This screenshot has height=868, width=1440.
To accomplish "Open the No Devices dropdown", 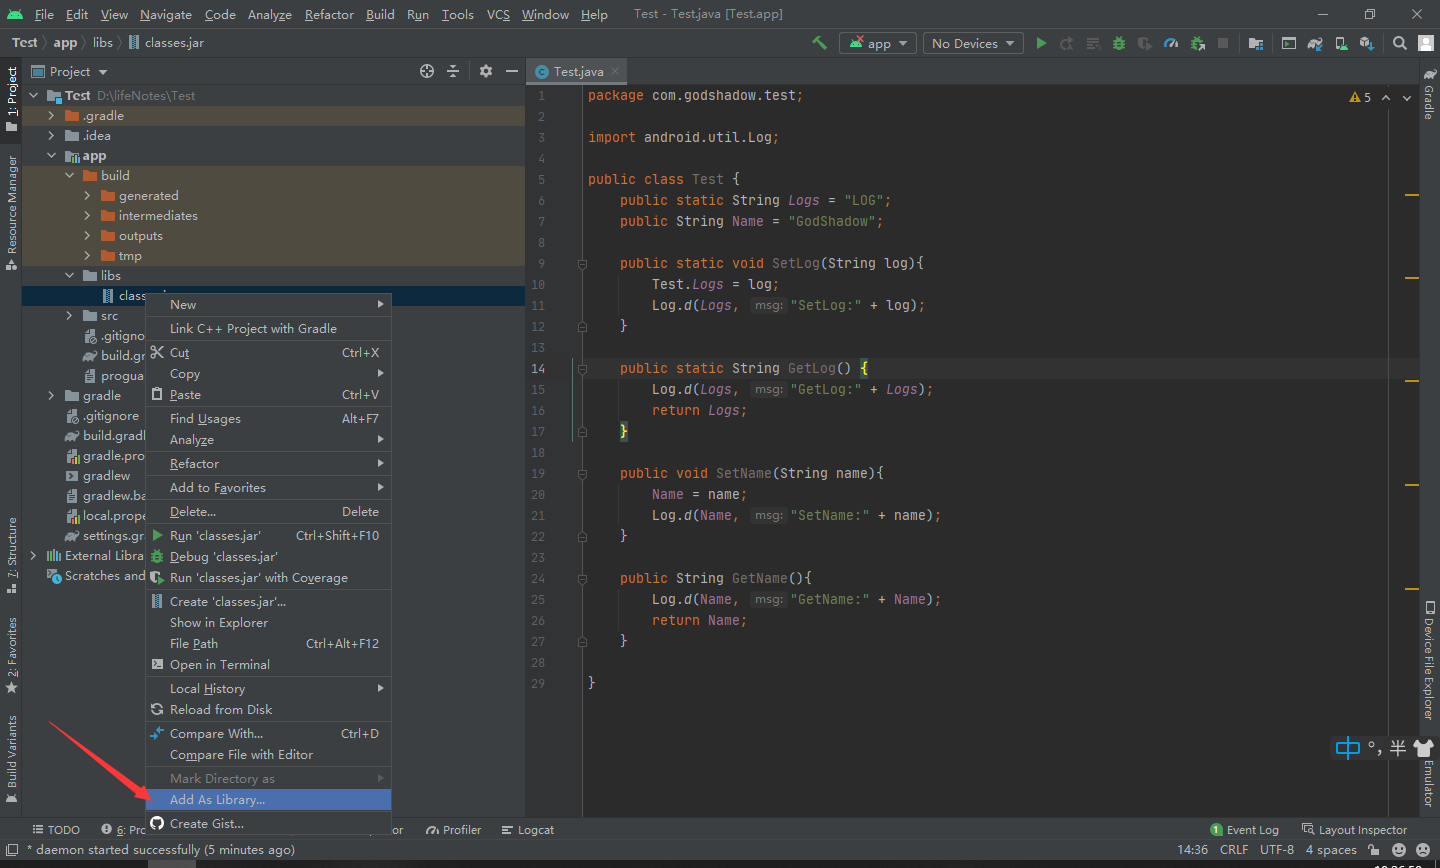I will (x=973, y=43).
